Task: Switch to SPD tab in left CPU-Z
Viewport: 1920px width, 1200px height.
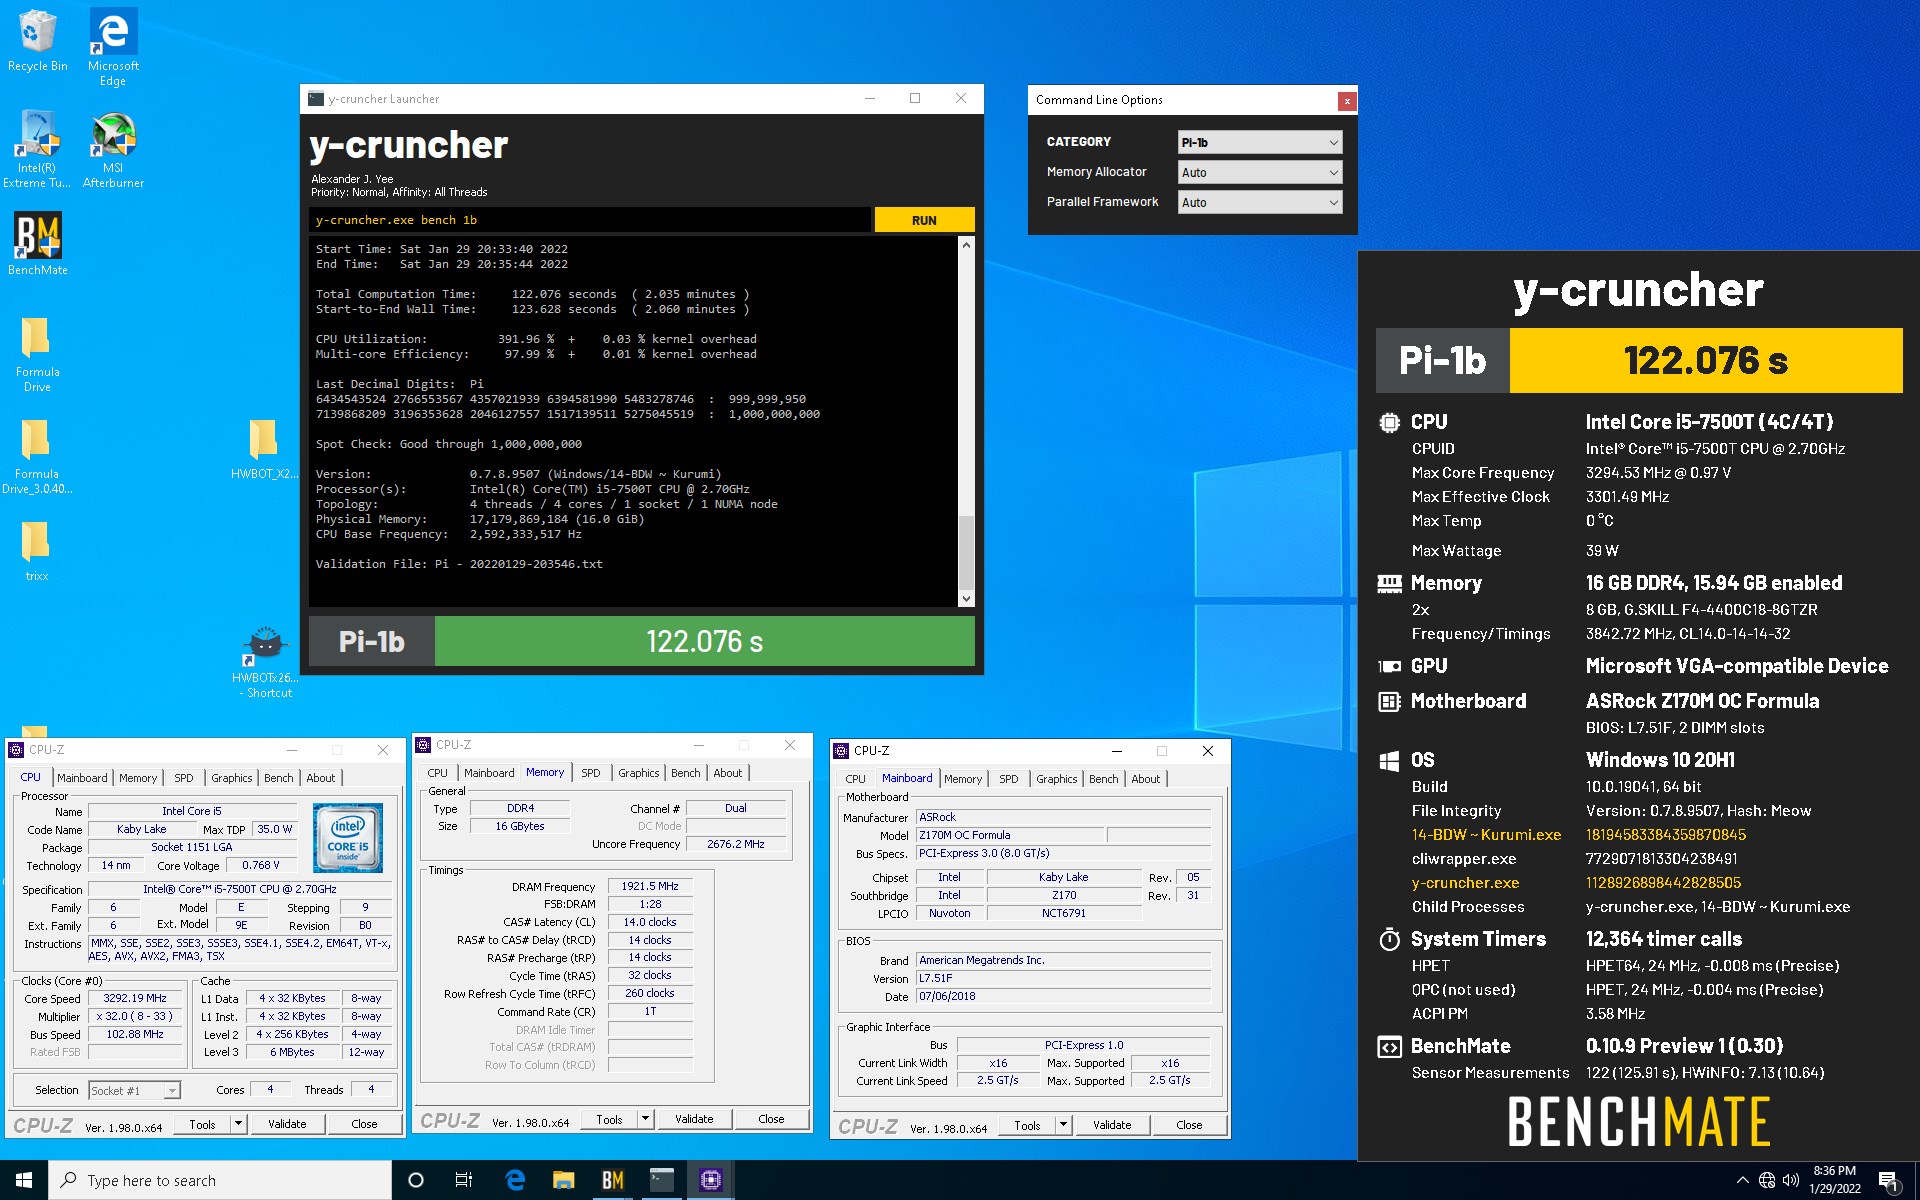Action: 184,778
